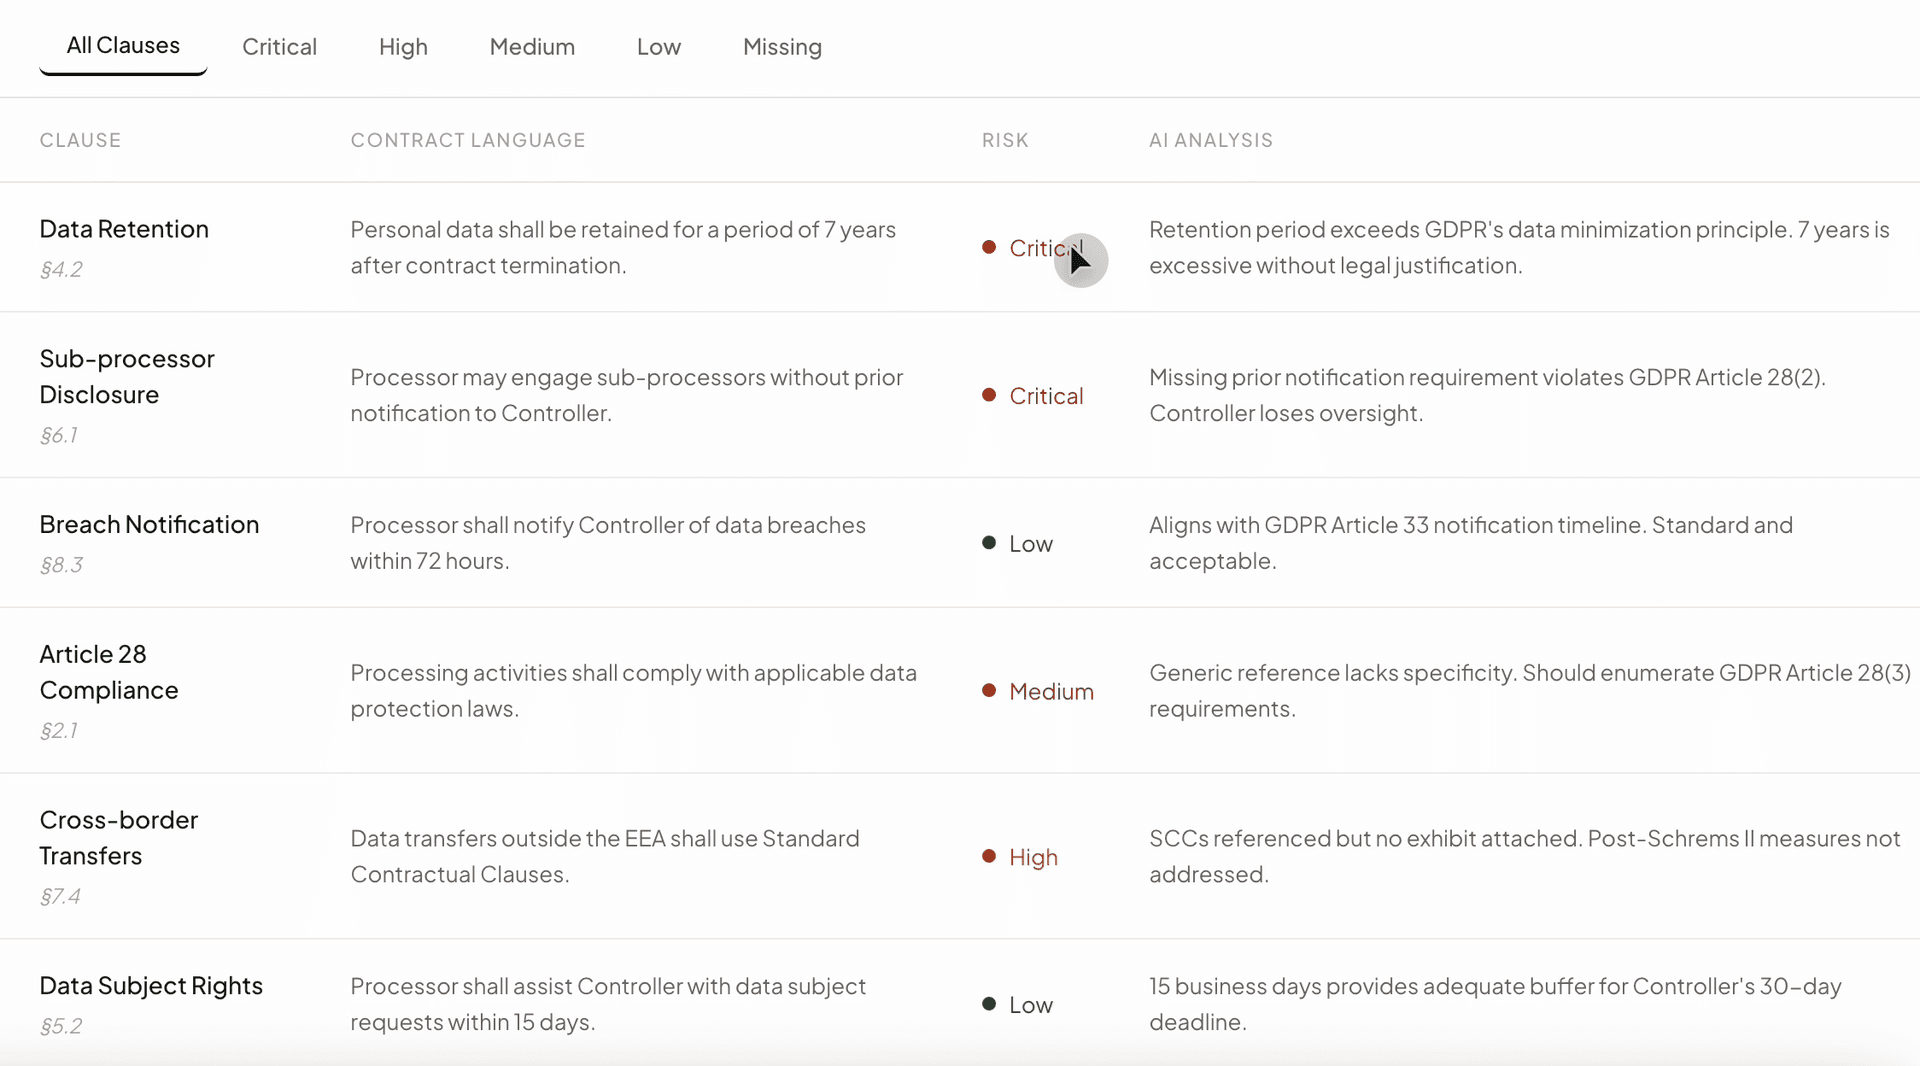Open the Missing clauses tab

782,46
